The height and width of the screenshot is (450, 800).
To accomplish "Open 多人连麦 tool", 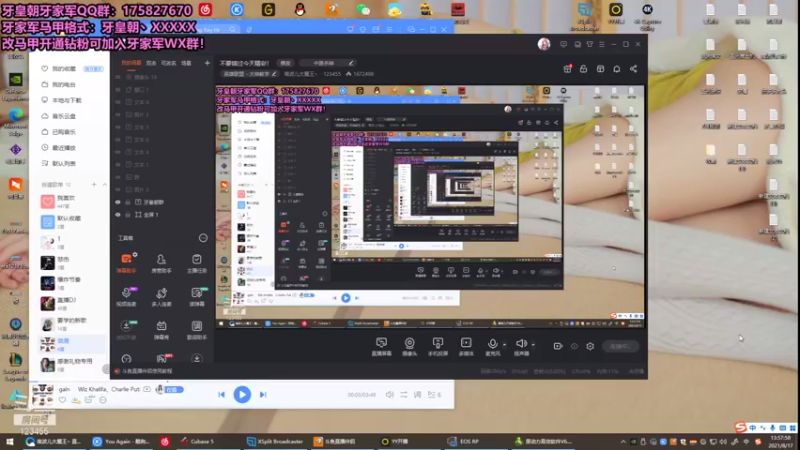I will pos(161,296).
